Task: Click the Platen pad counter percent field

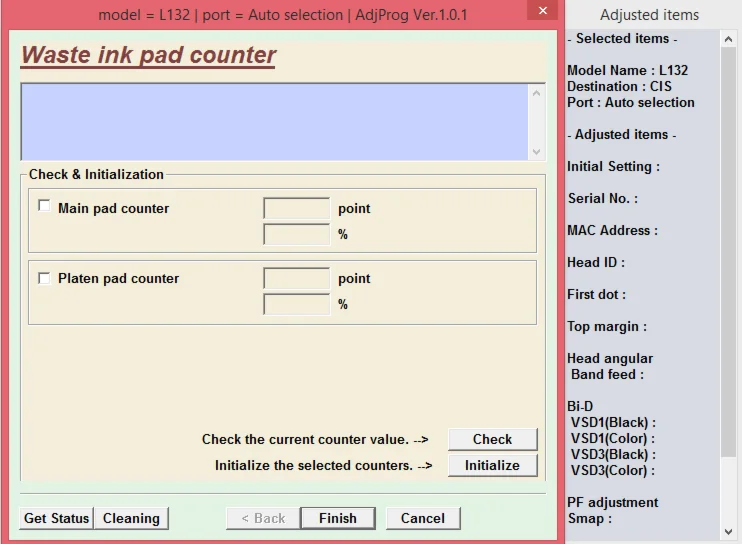Action: point(296,304)
